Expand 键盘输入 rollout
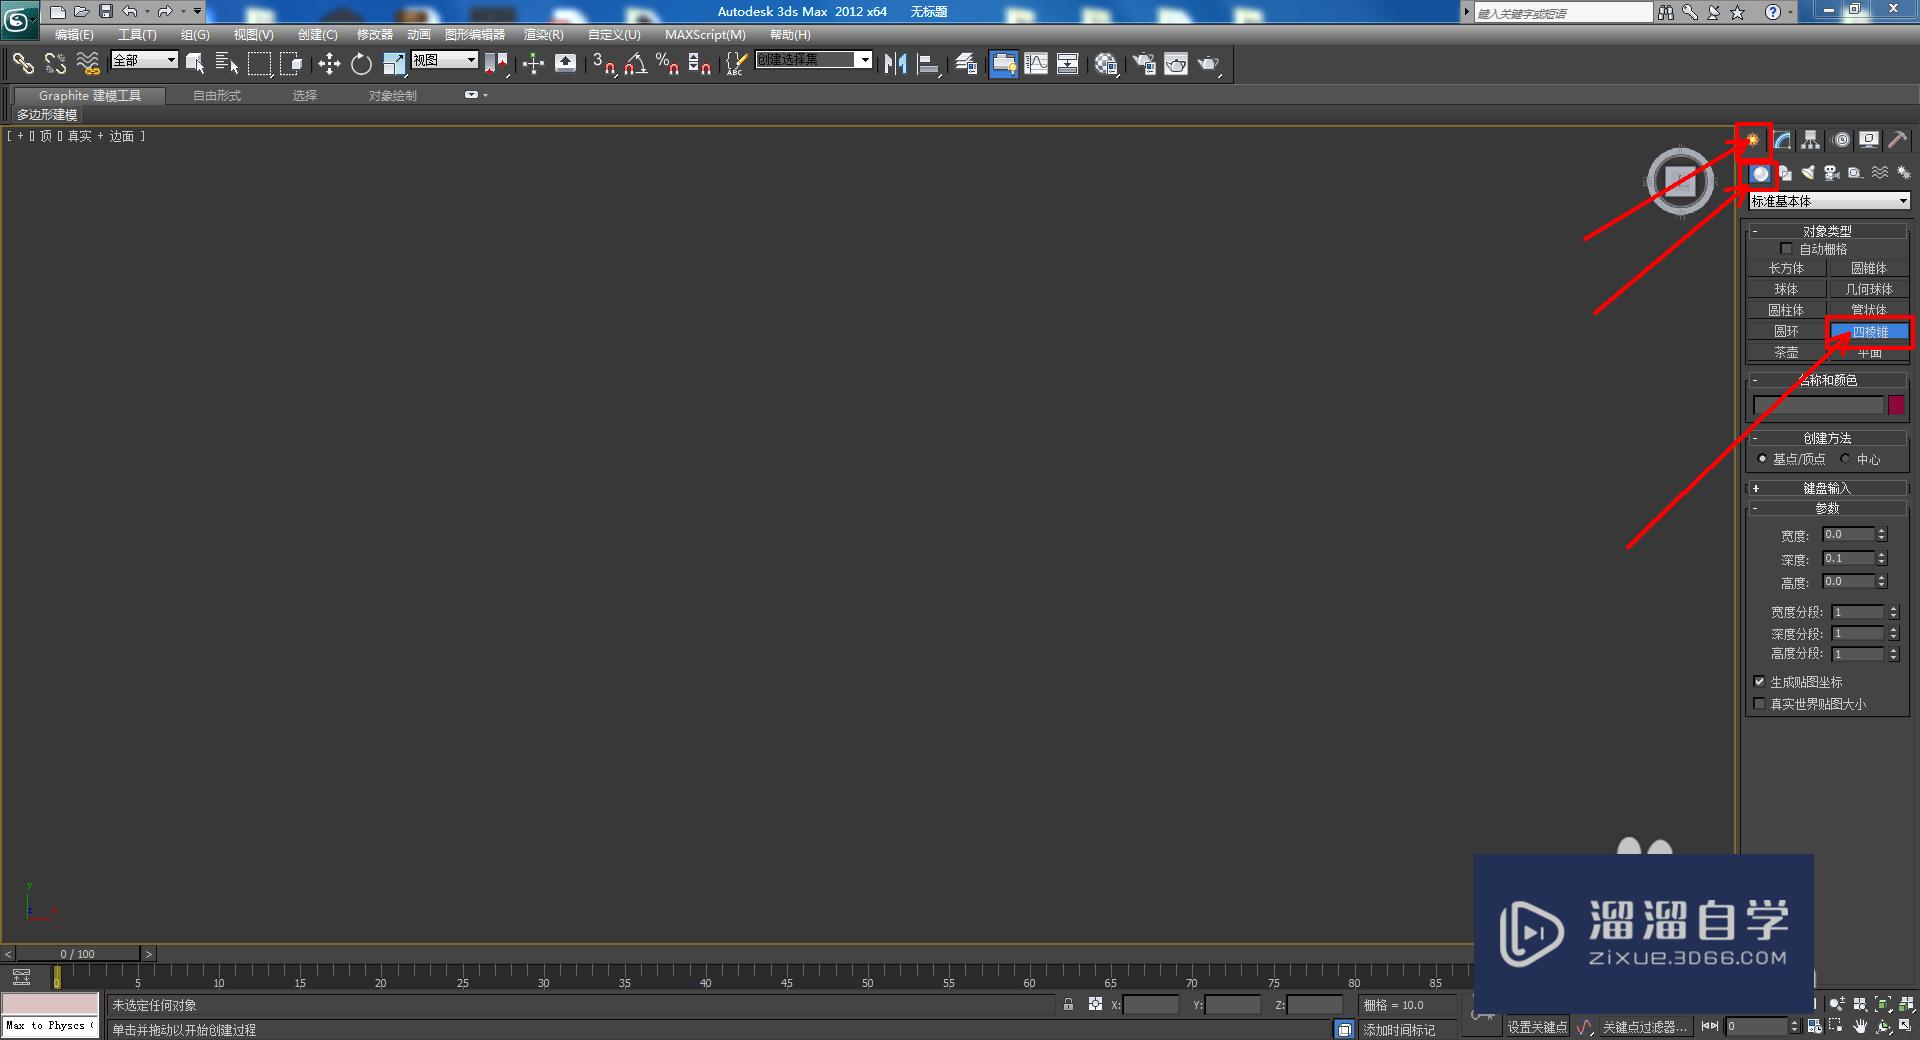Image resolution: width=1920 pixels, height=1040 pixels. (1827, 488)
